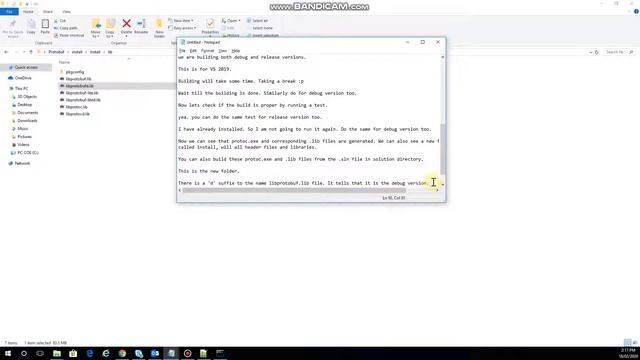Open Notepad's View menu
The image size is (640, 360).
pyautogui.click(x=222, y=51)
